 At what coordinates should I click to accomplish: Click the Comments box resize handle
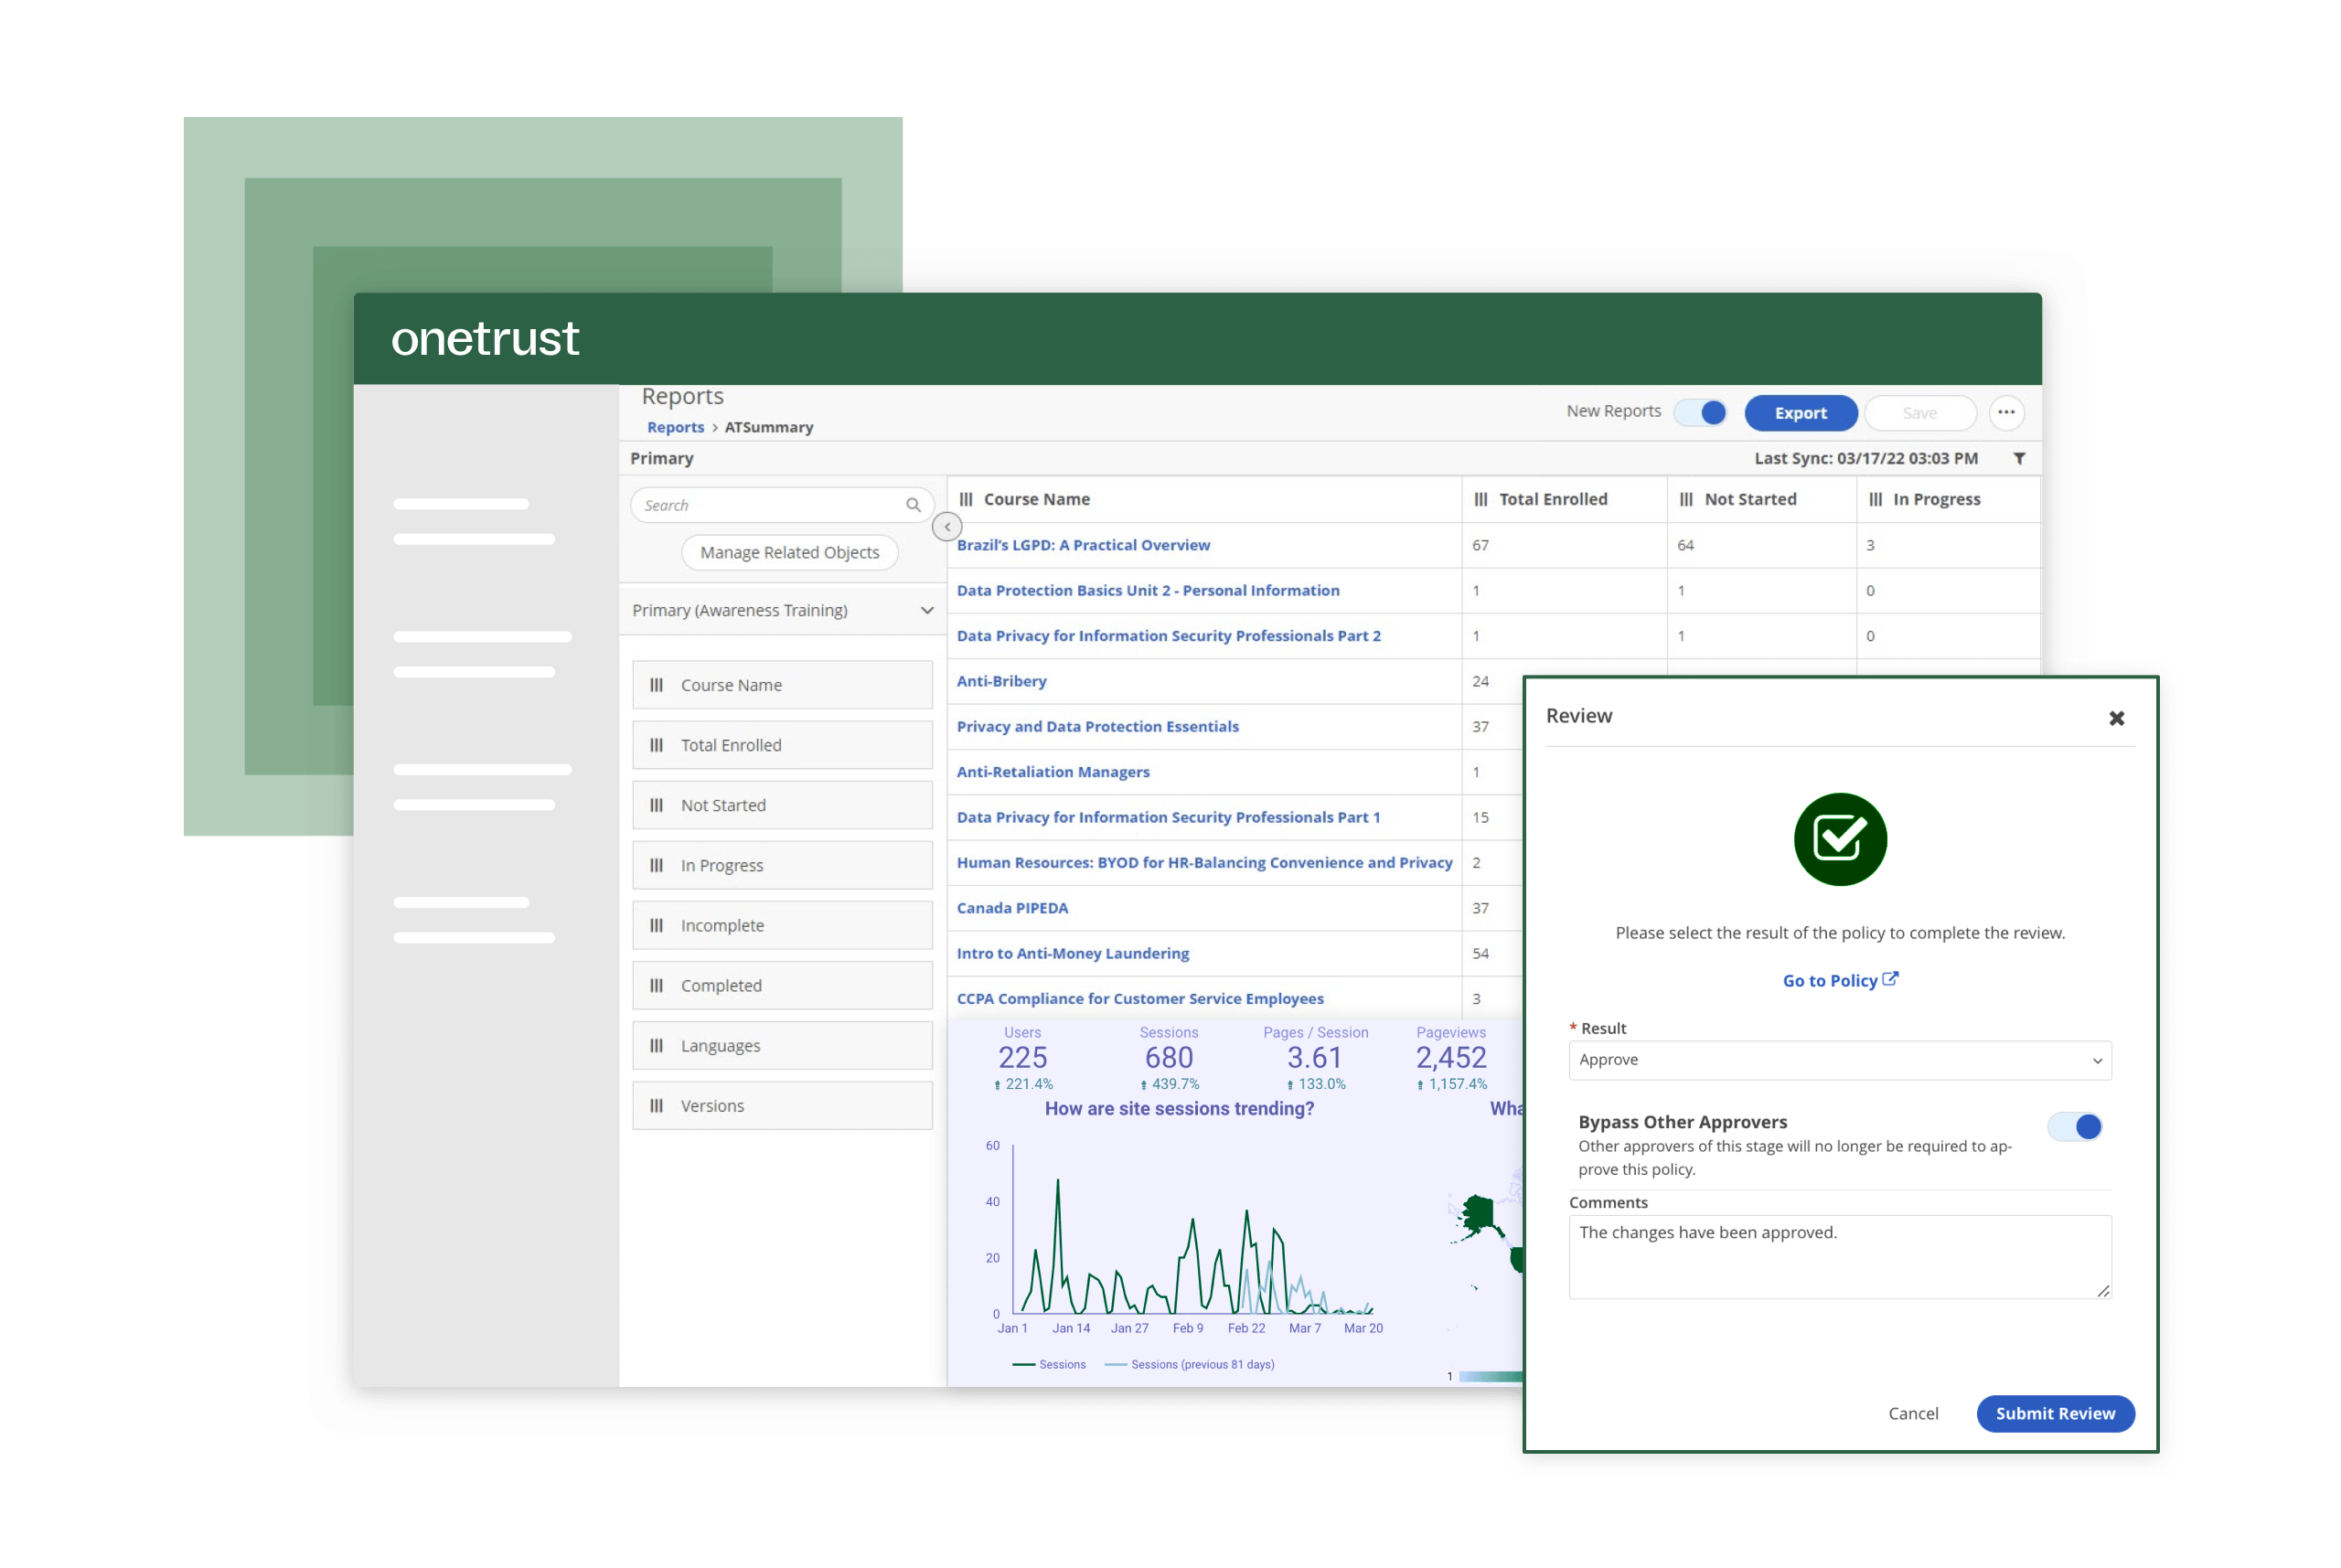pyautogui.click(x=2102, y=1290)
